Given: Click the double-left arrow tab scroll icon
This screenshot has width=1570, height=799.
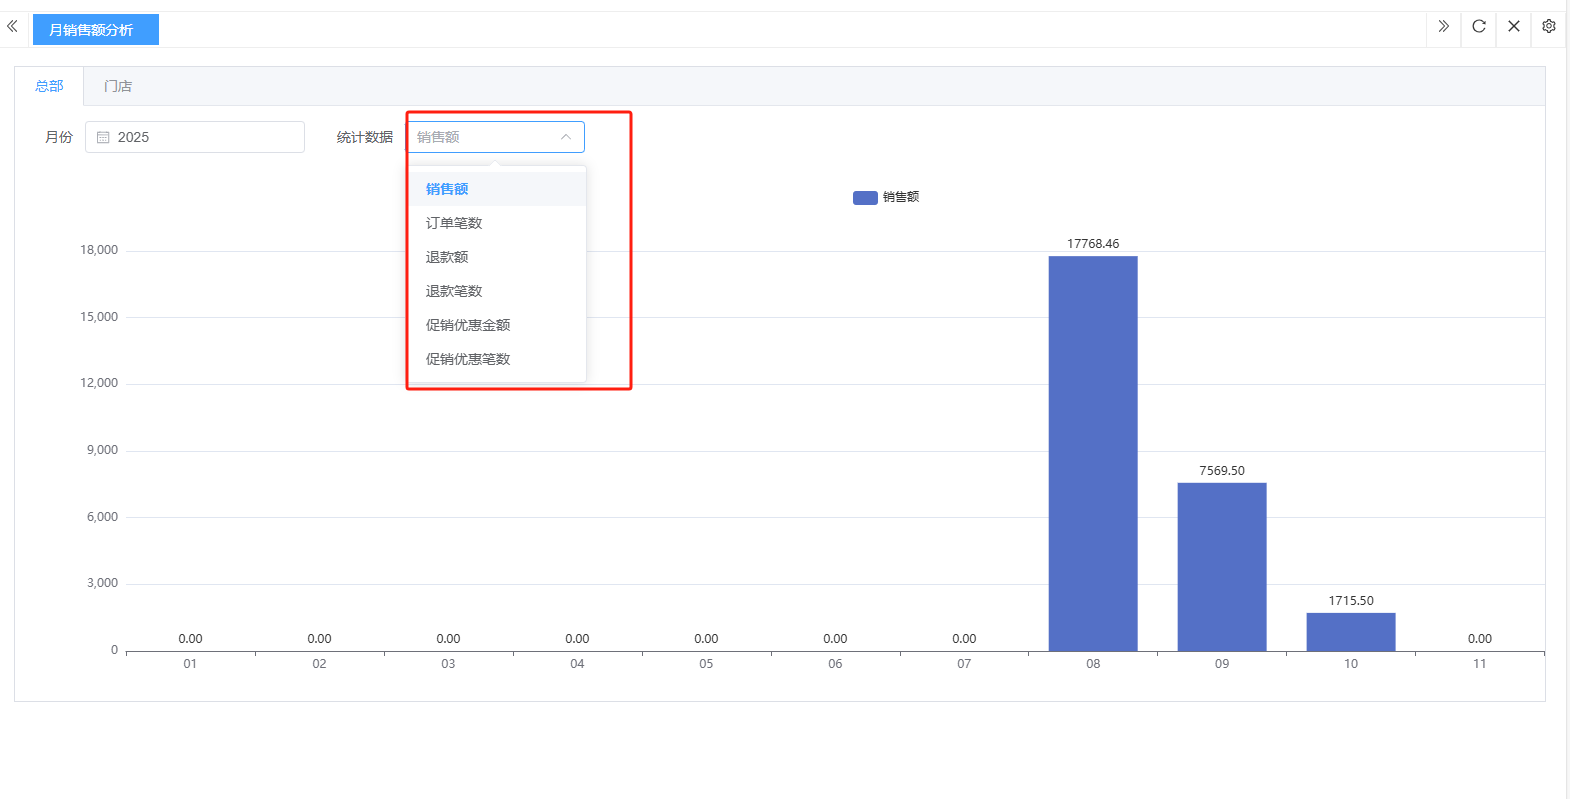Looking at the screenshot, I should point(12,27).
